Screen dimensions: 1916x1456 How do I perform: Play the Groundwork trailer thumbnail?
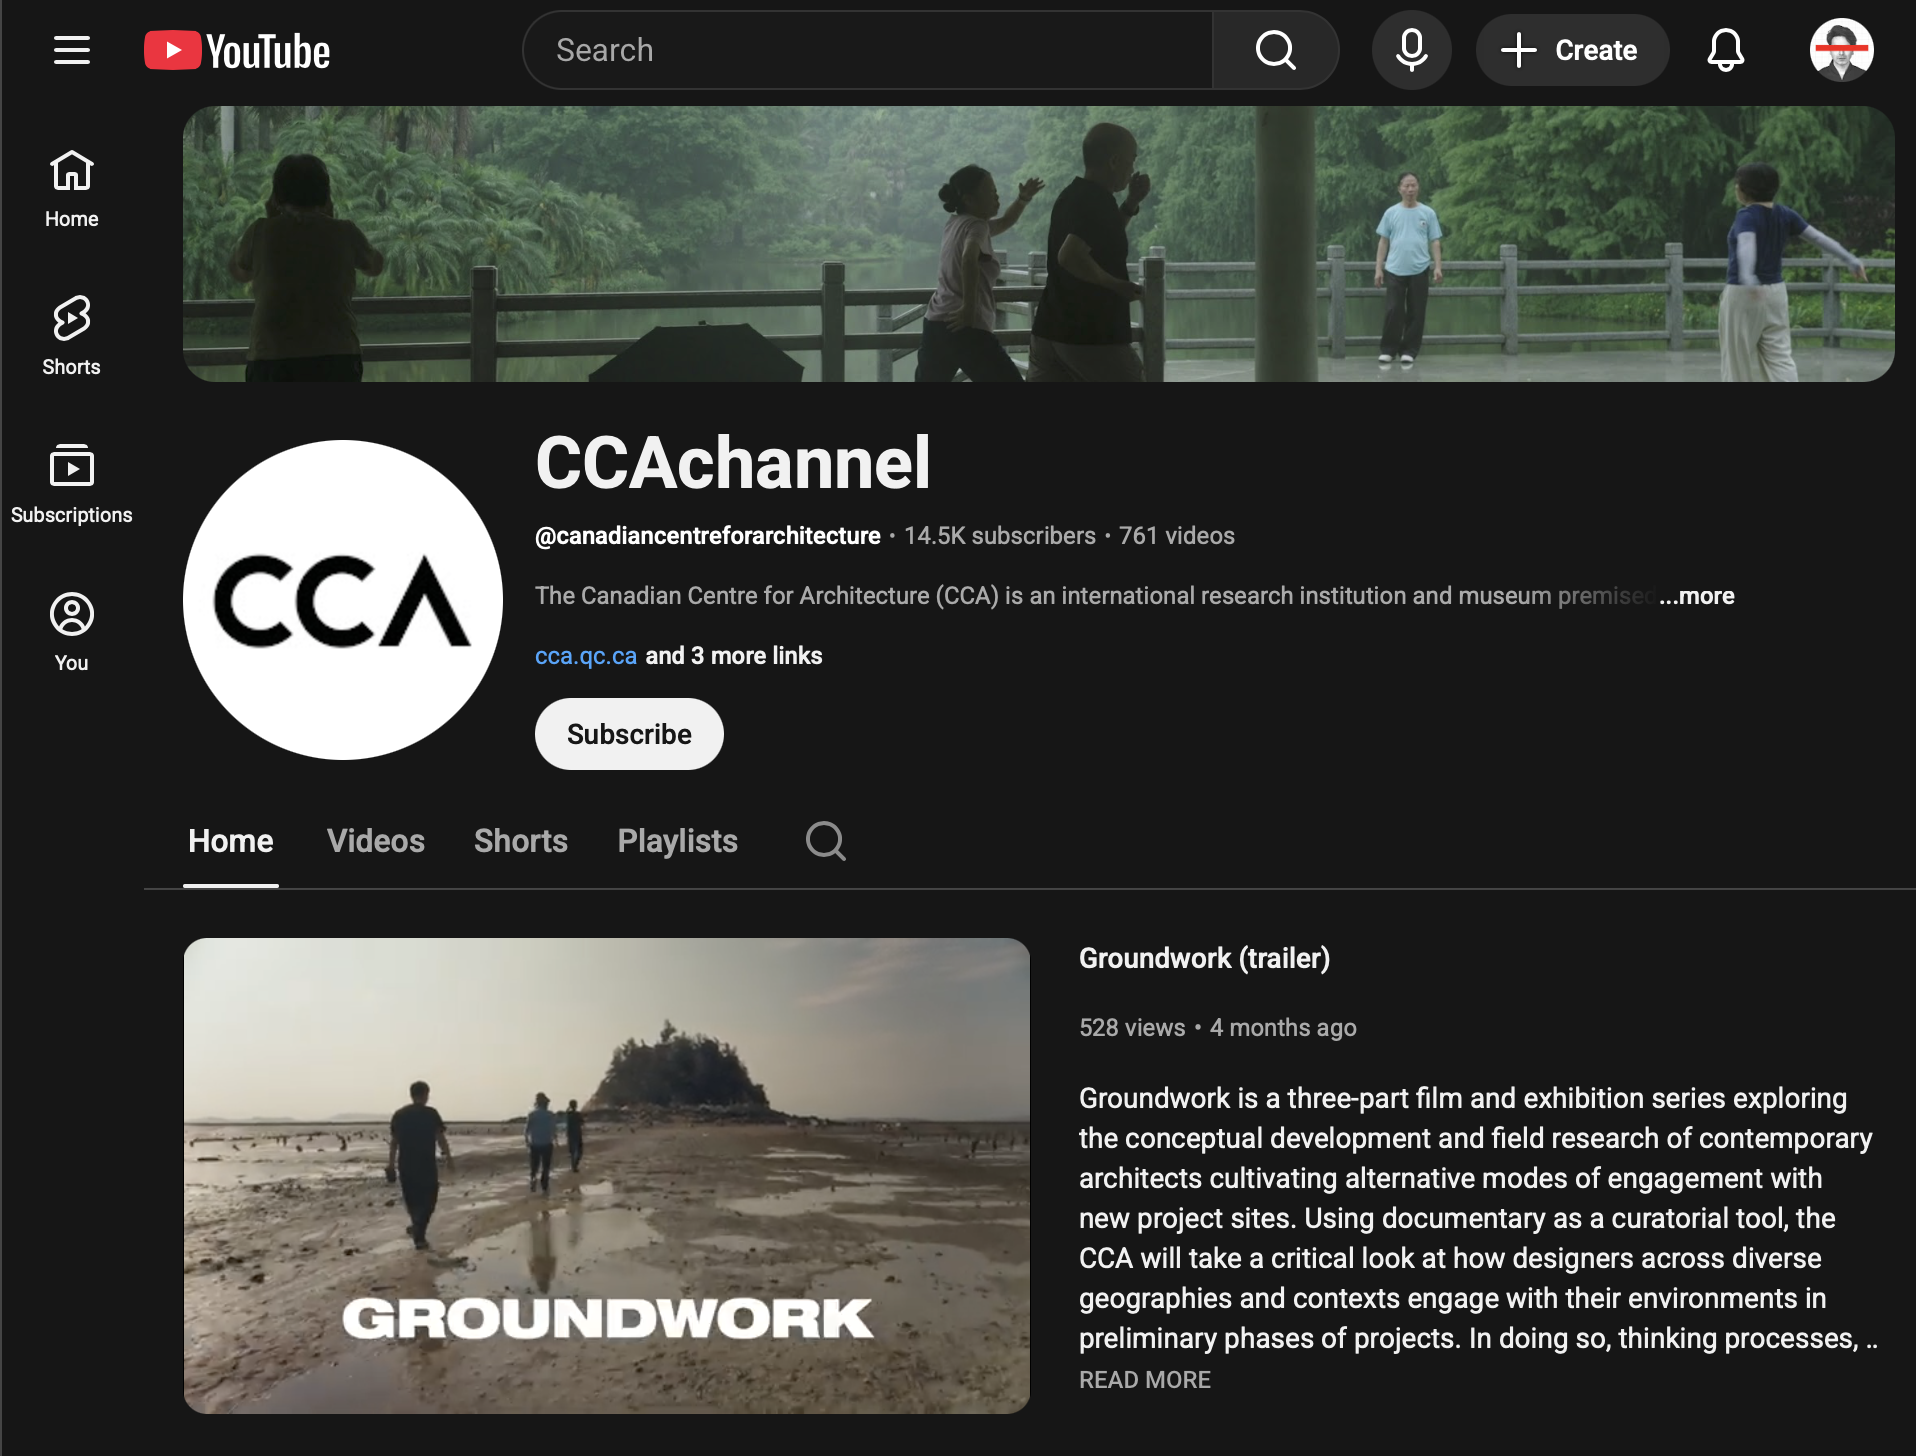(606, 1175)
